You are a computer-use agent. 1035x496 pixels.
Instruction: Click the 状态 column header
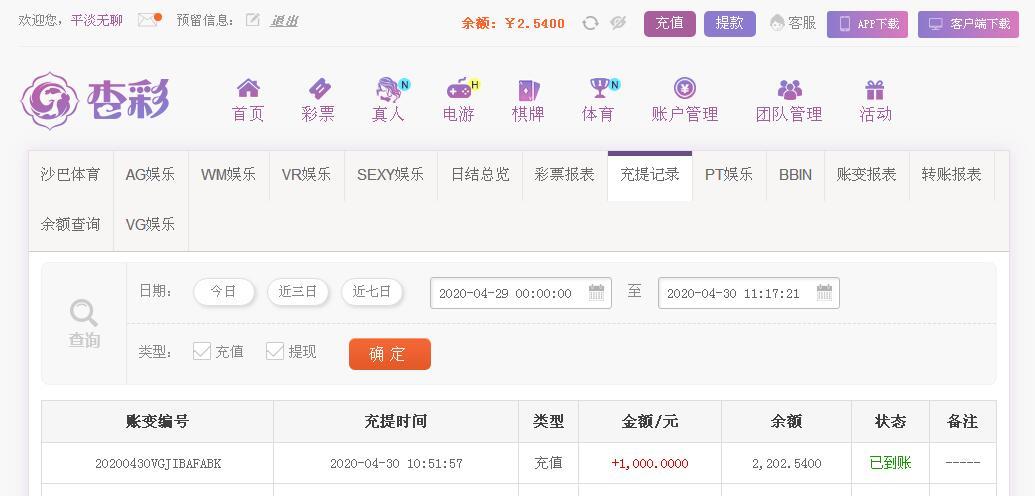click(x=890, y=421)
